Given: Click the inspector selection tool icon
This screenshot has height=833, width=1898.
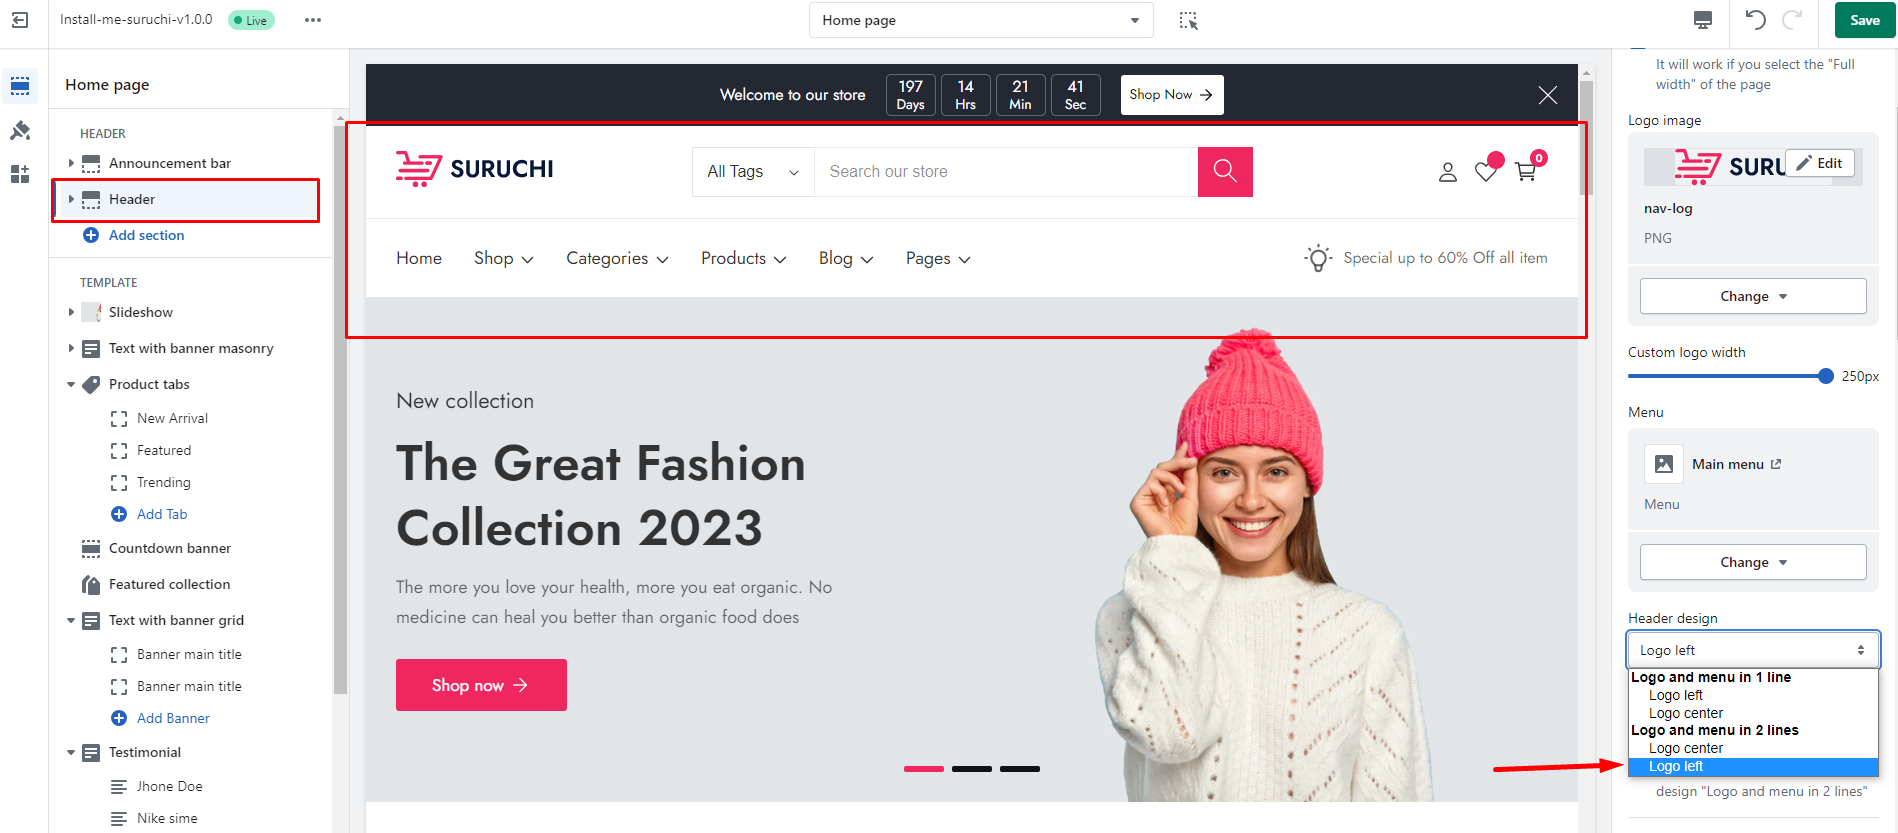Looking at the screenshot, I should (1188, 21).
